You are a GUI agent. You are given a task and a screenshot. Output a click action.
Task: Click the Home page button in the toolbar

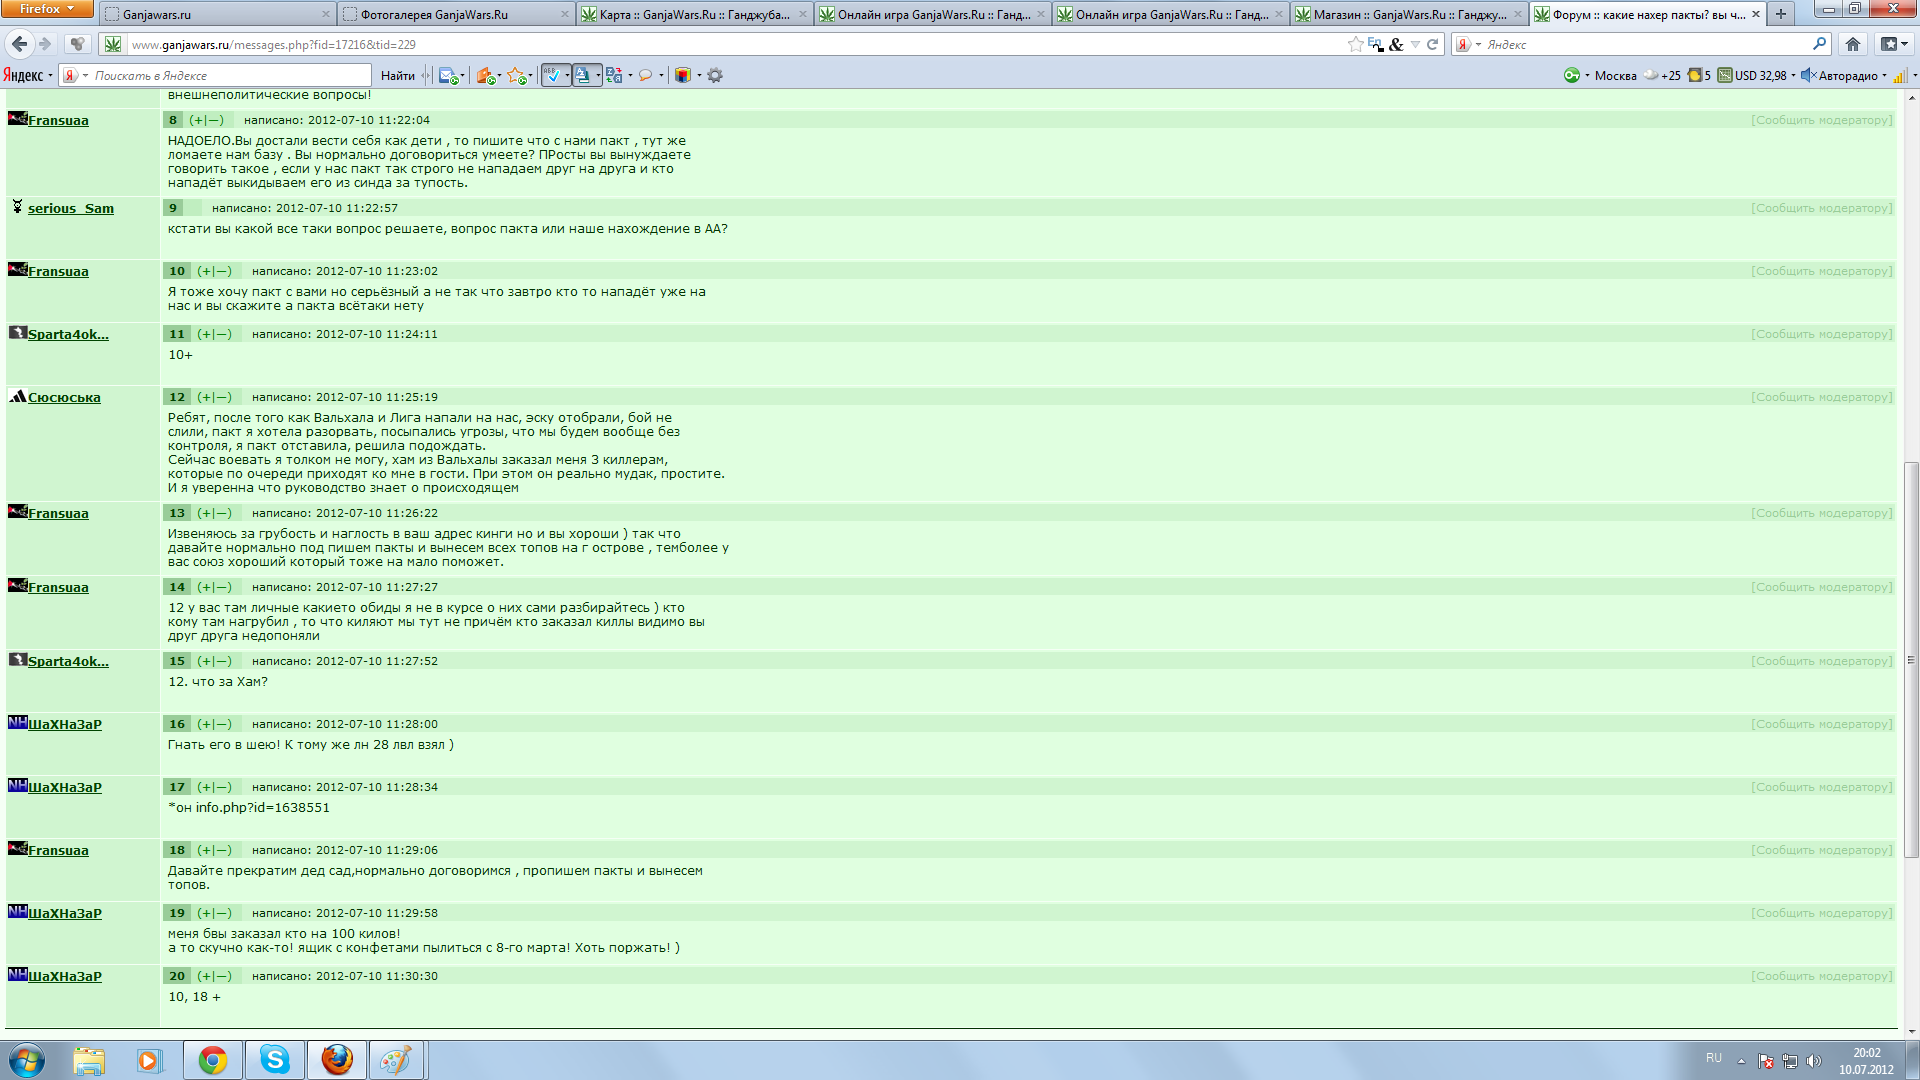tap(1852, 44)
